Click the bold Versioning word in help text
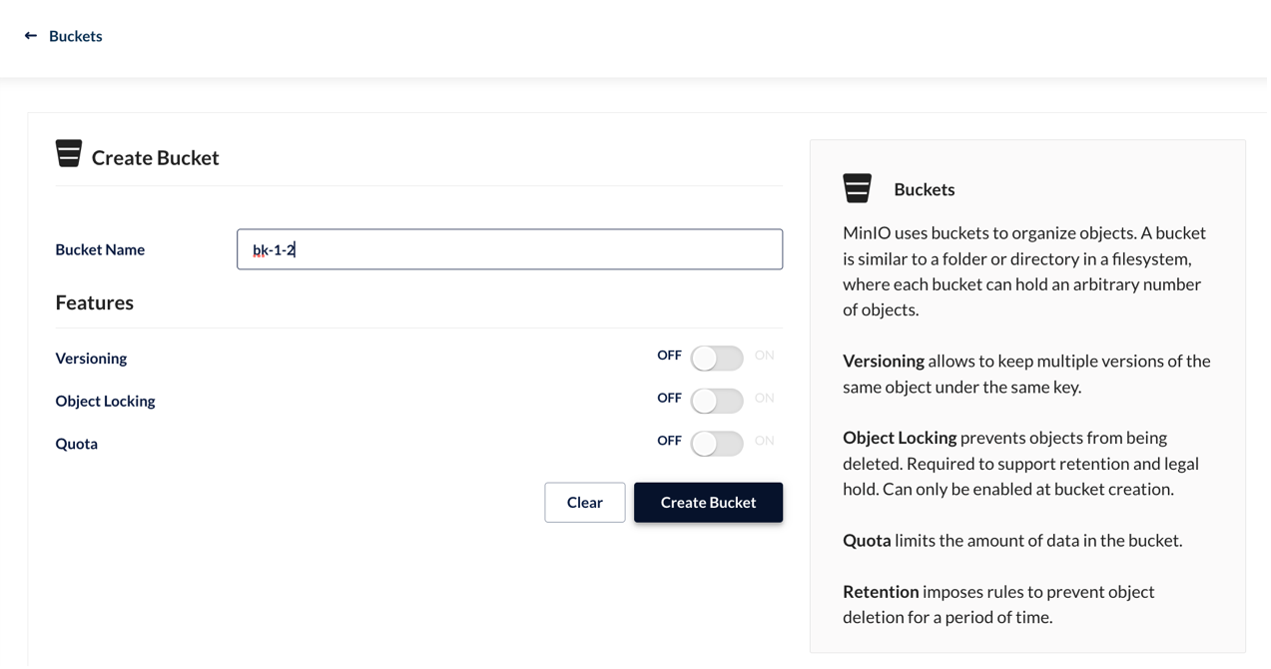1271x669 pixels. pyautogui.click(x=883, y=360)
